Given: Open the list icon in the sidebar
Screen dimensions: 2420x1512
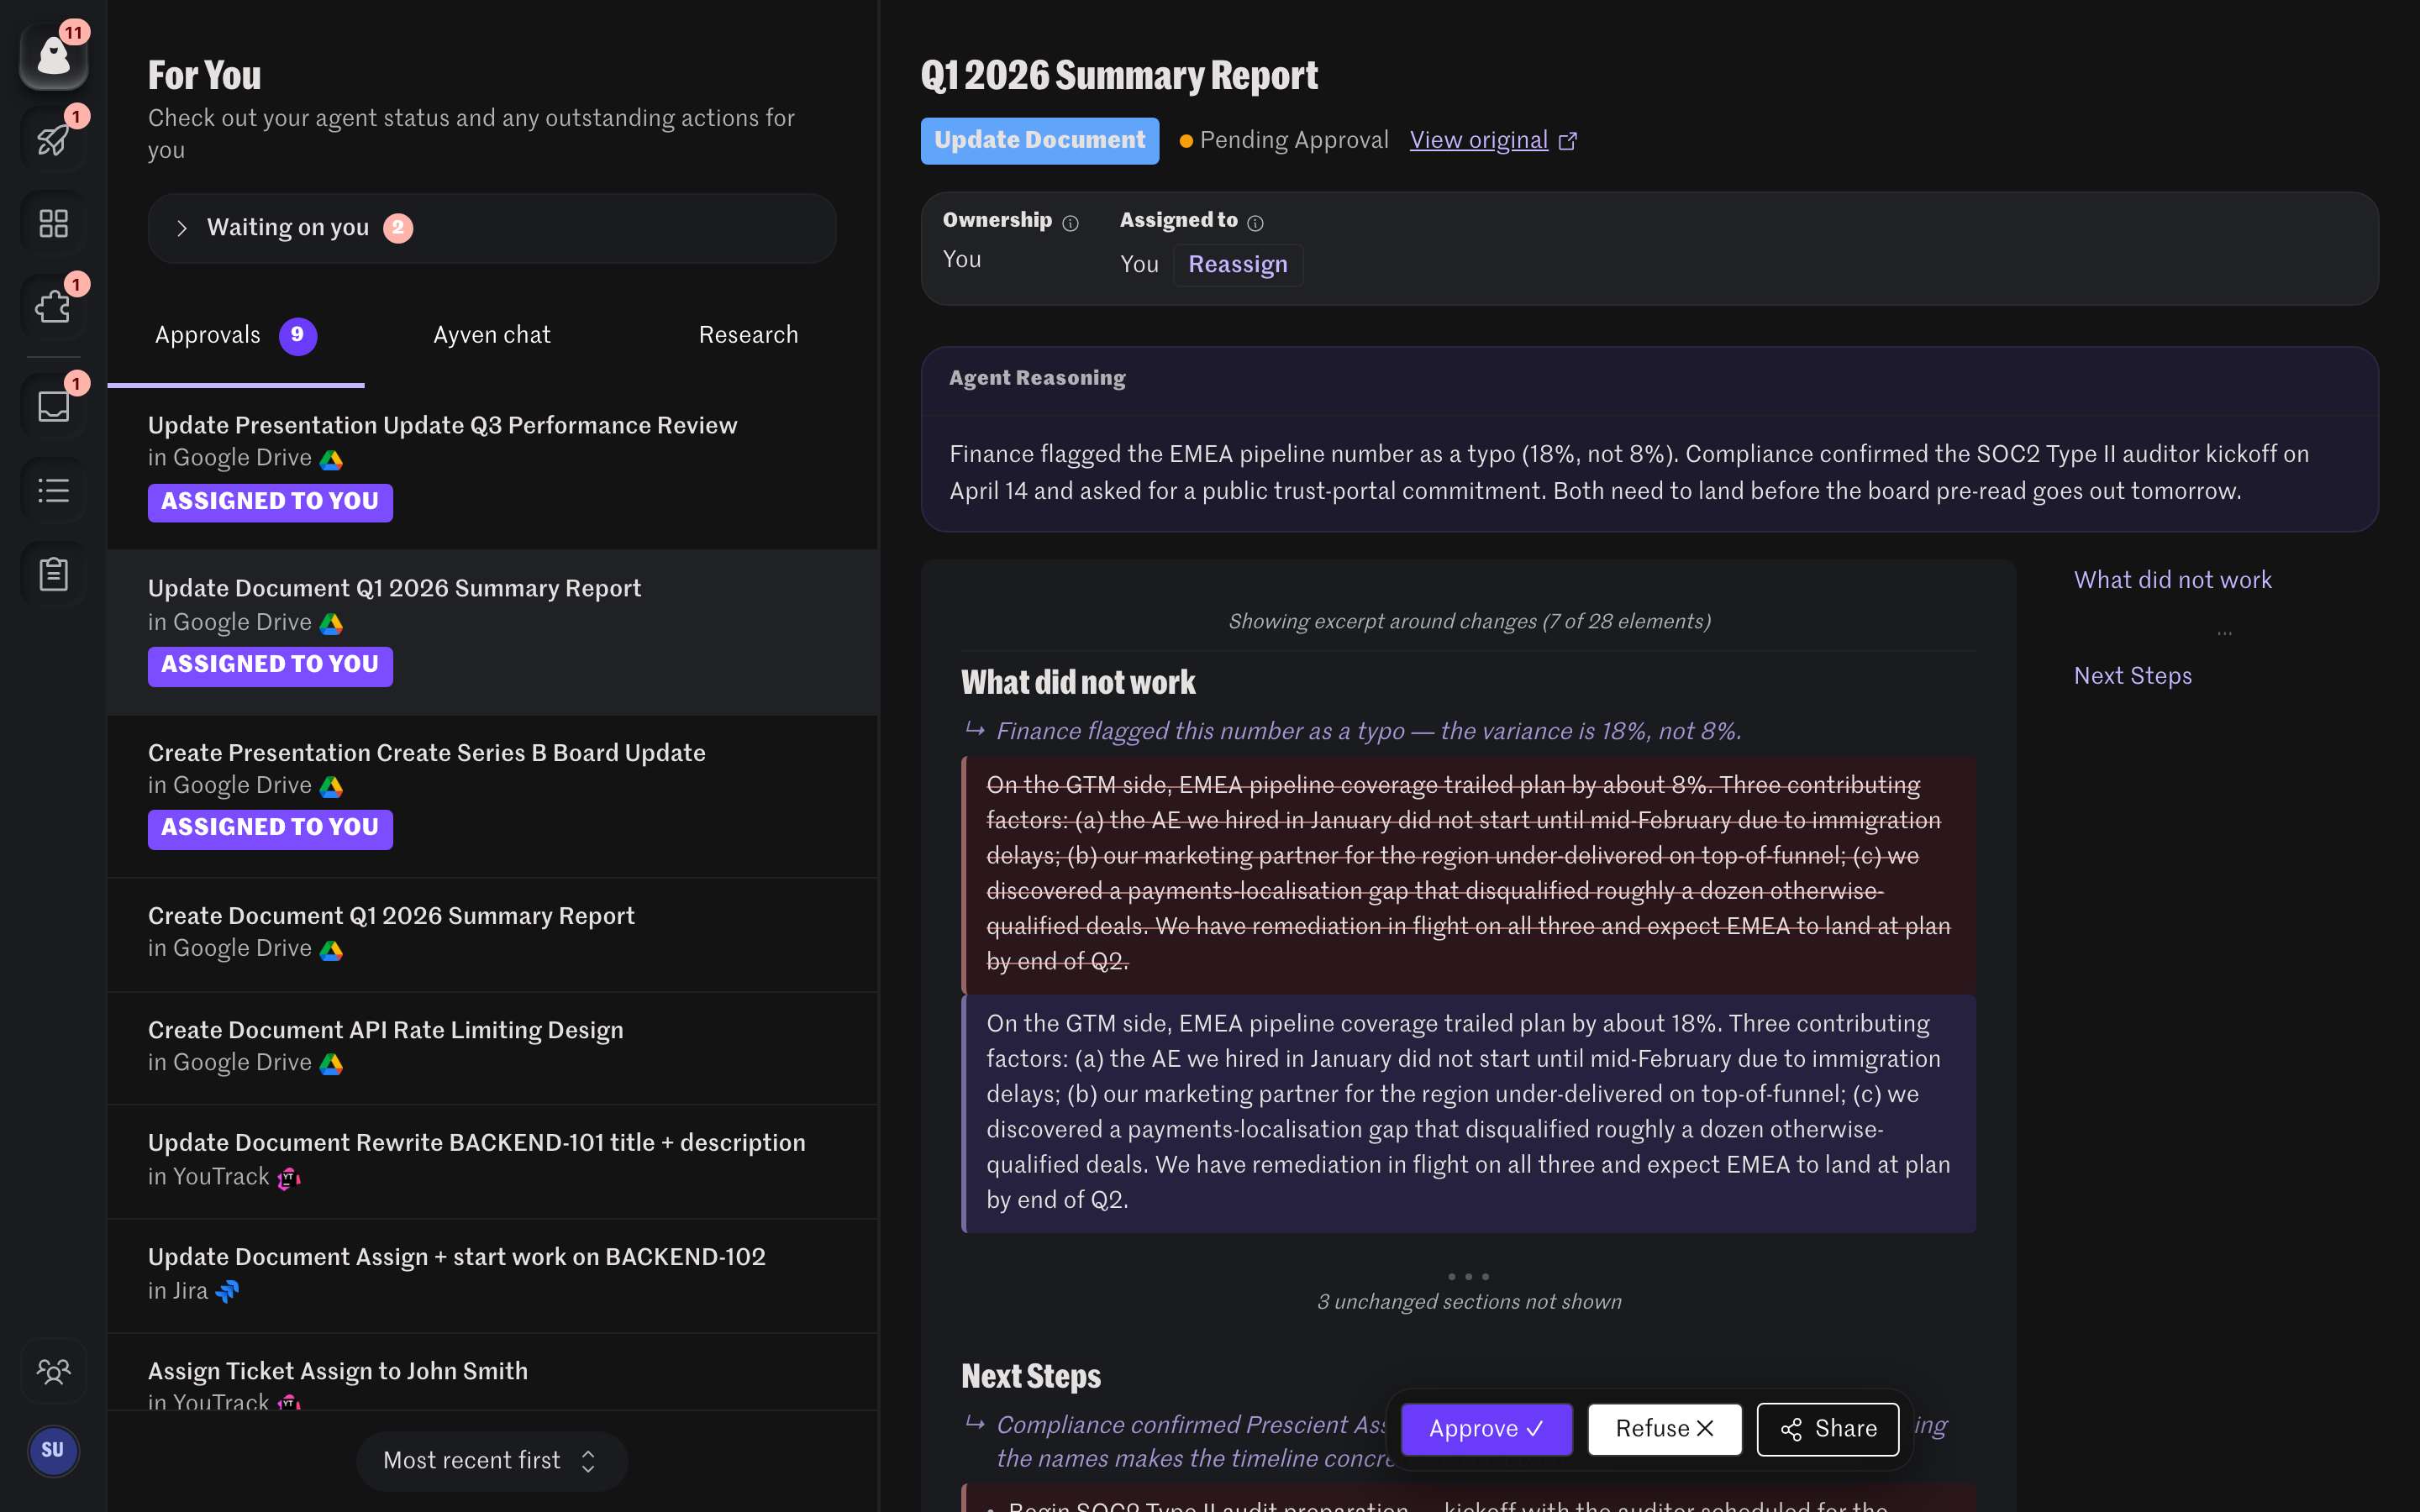Looking at the screenshot, I should tap(54, 490).
